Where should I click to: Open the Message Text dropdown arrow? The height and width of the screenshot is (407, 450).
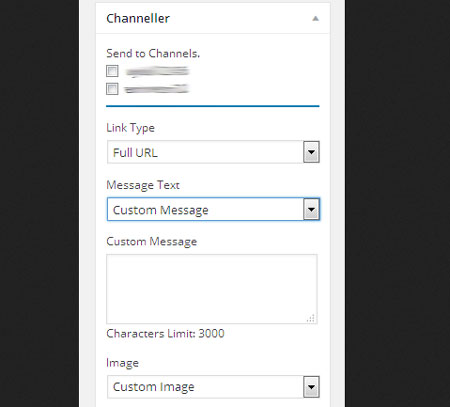click(311, 209)
